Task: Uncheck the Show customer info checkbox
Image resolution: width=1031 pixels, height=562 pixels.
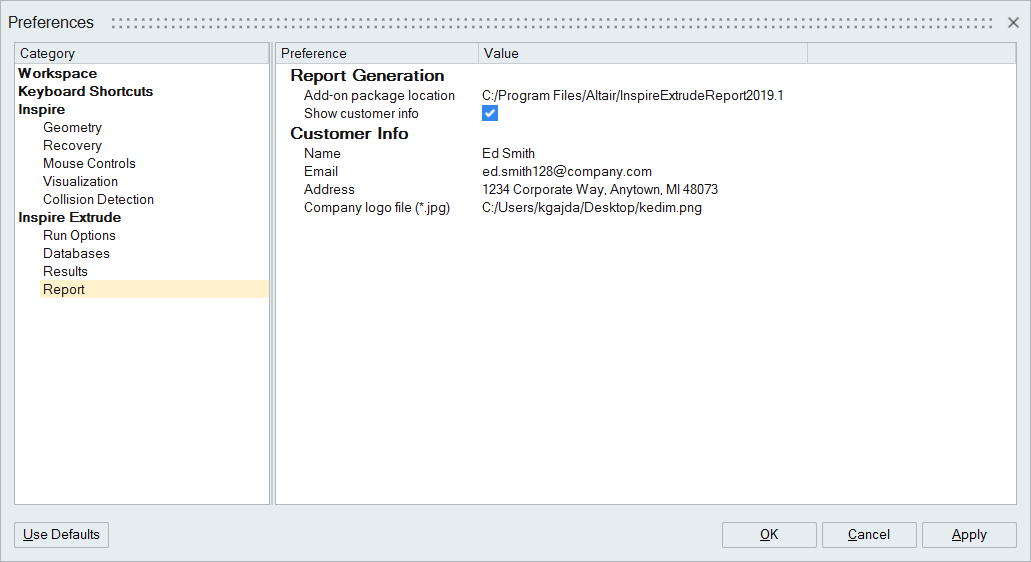Action: coord(490,114)
